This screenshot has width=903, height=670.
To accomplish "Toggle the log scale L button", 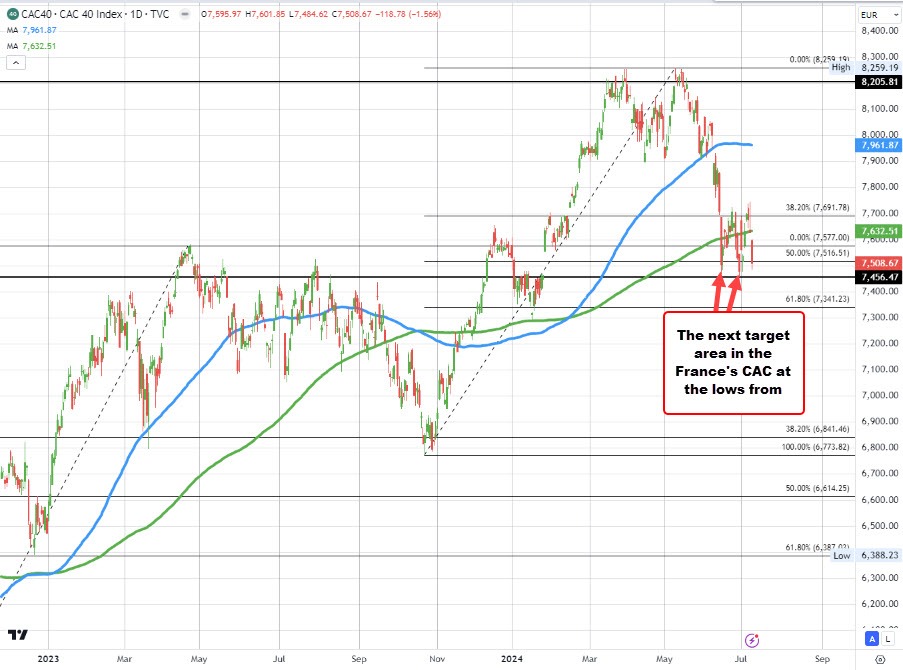I will [888, 638].
